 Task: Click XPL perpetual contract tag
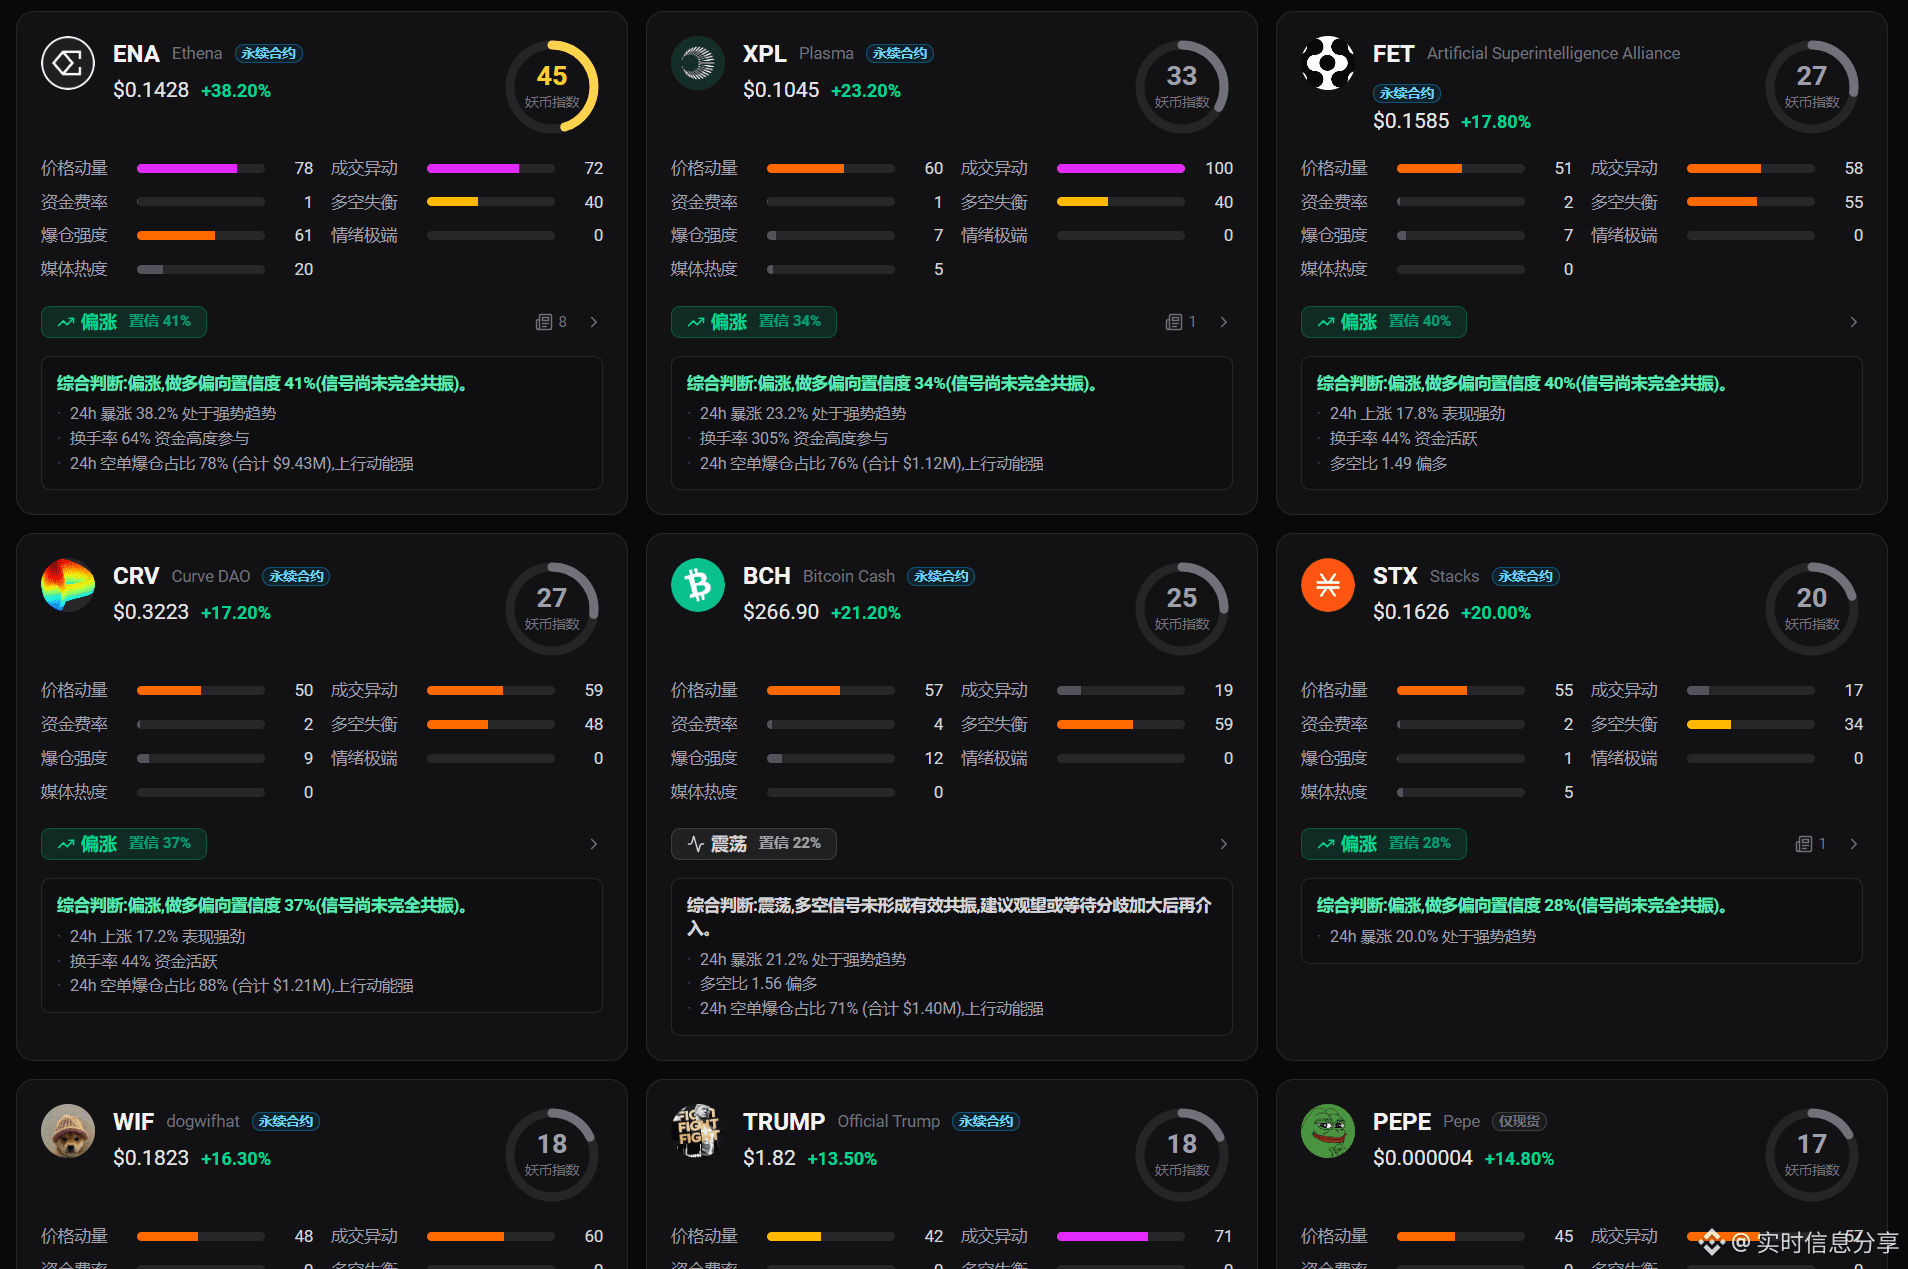(x=900, y=54)
